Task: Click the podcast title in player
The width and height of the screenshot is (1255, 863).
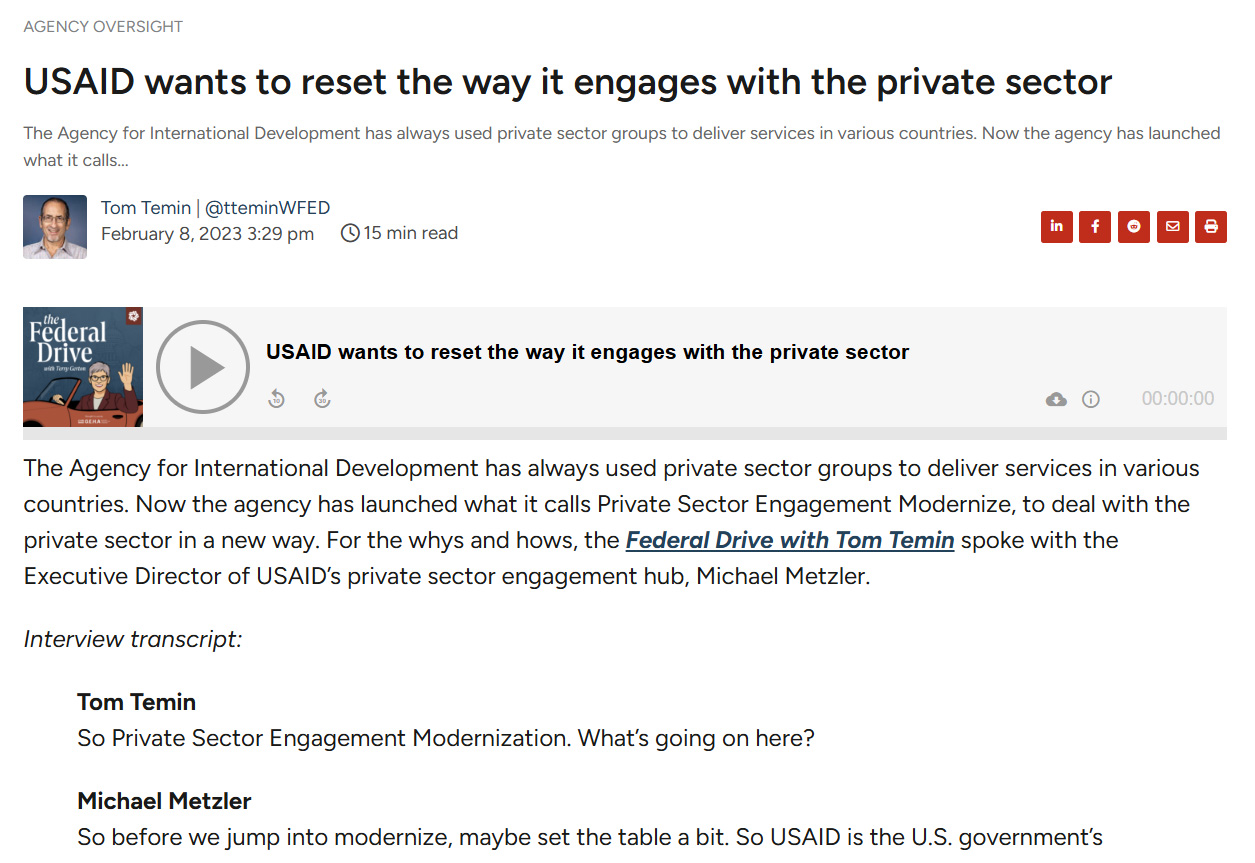Action: pos(587,352)
